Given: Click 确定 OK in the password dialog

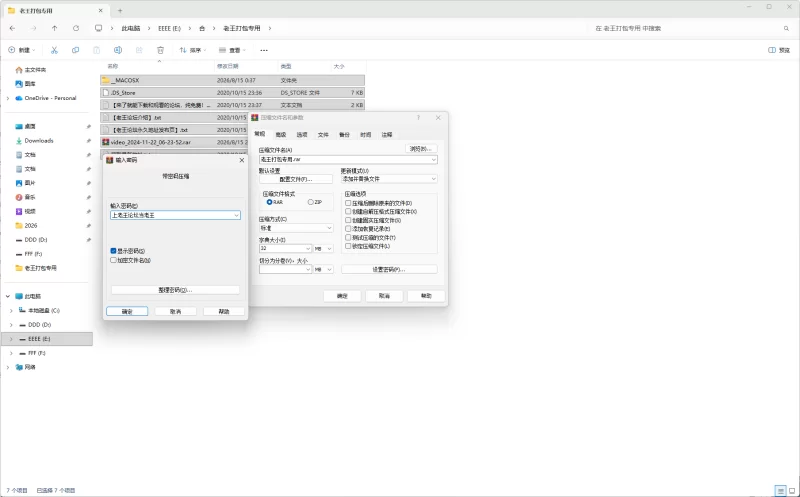Looking at the screenshot, I should pyautogui.click(x=127, y=311).
